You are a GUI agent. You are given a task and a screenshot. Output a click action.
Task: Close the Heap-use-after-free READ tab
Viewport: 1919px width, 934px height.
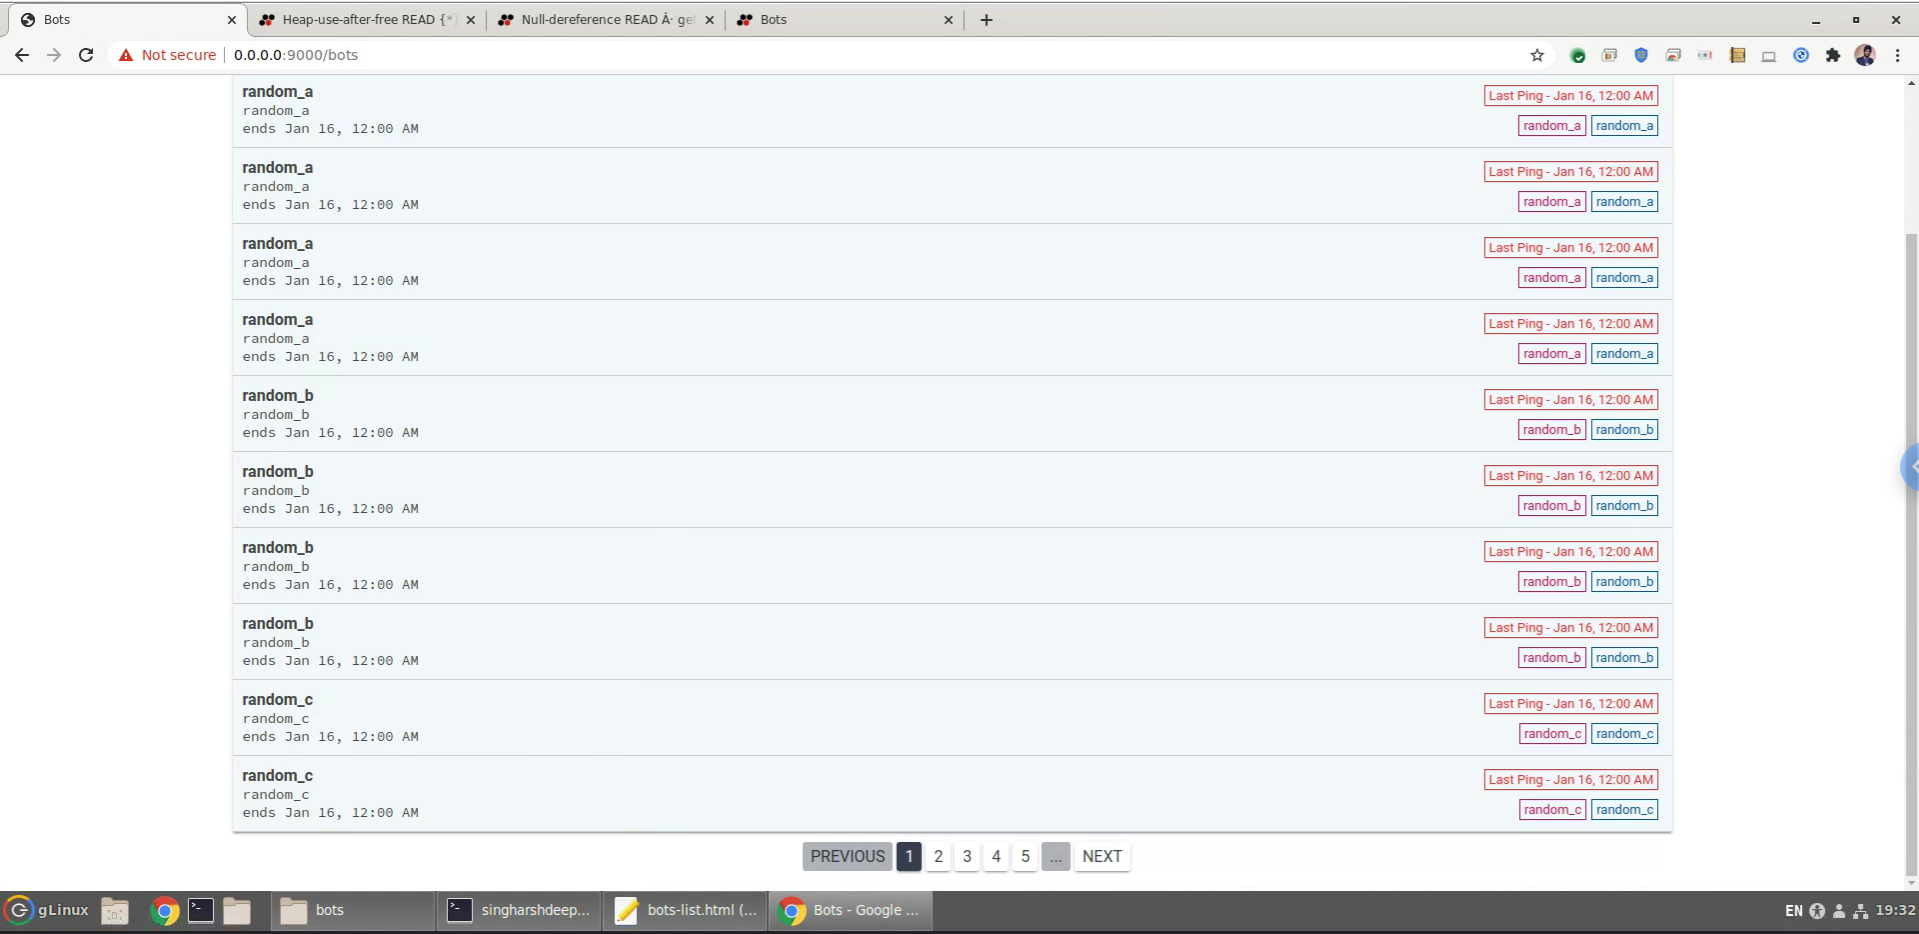point(471,20)
